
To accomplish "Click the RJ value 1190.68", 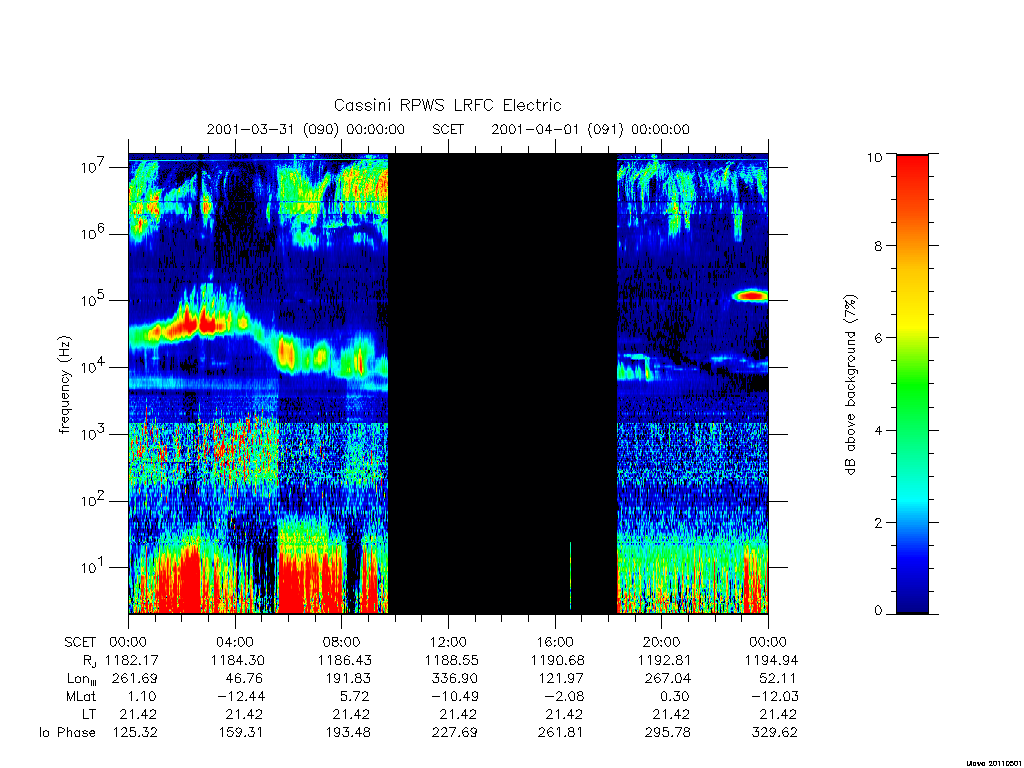I will 558,660.
